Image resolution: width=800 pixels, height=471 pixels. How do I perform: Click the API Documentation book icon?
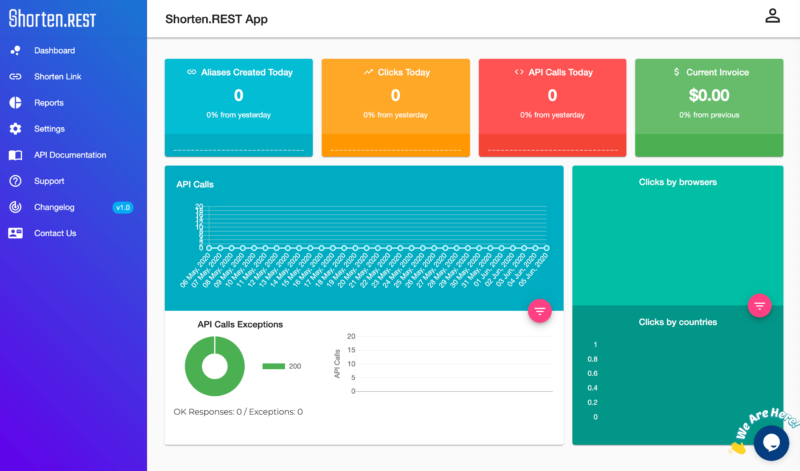[15, 155]
